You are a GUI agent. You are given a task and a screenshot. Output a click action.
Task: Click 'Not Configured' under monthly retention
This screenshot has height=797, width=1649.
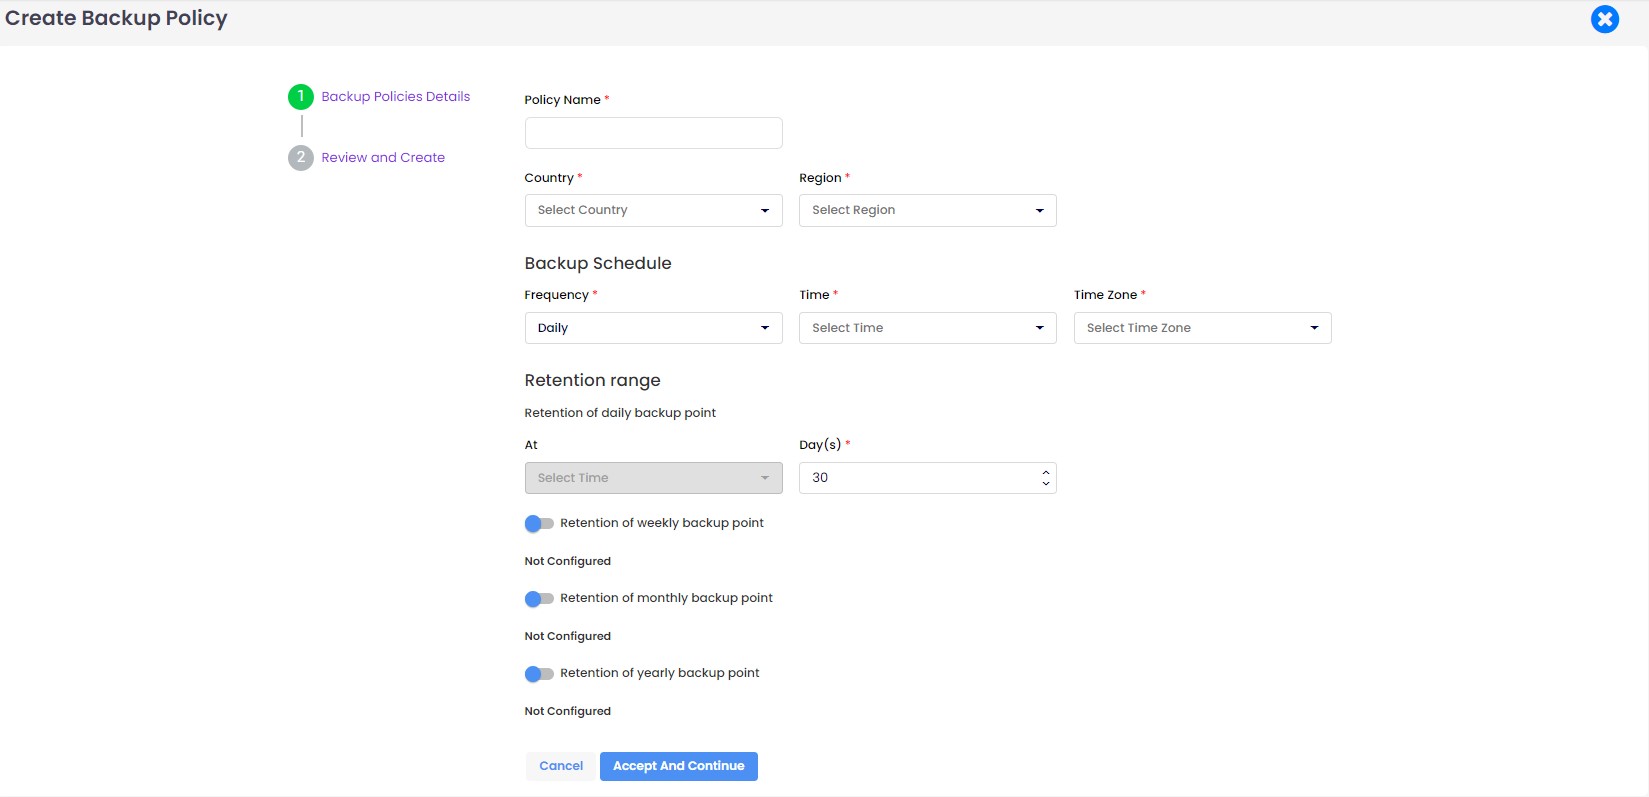[x=567, y=636]
